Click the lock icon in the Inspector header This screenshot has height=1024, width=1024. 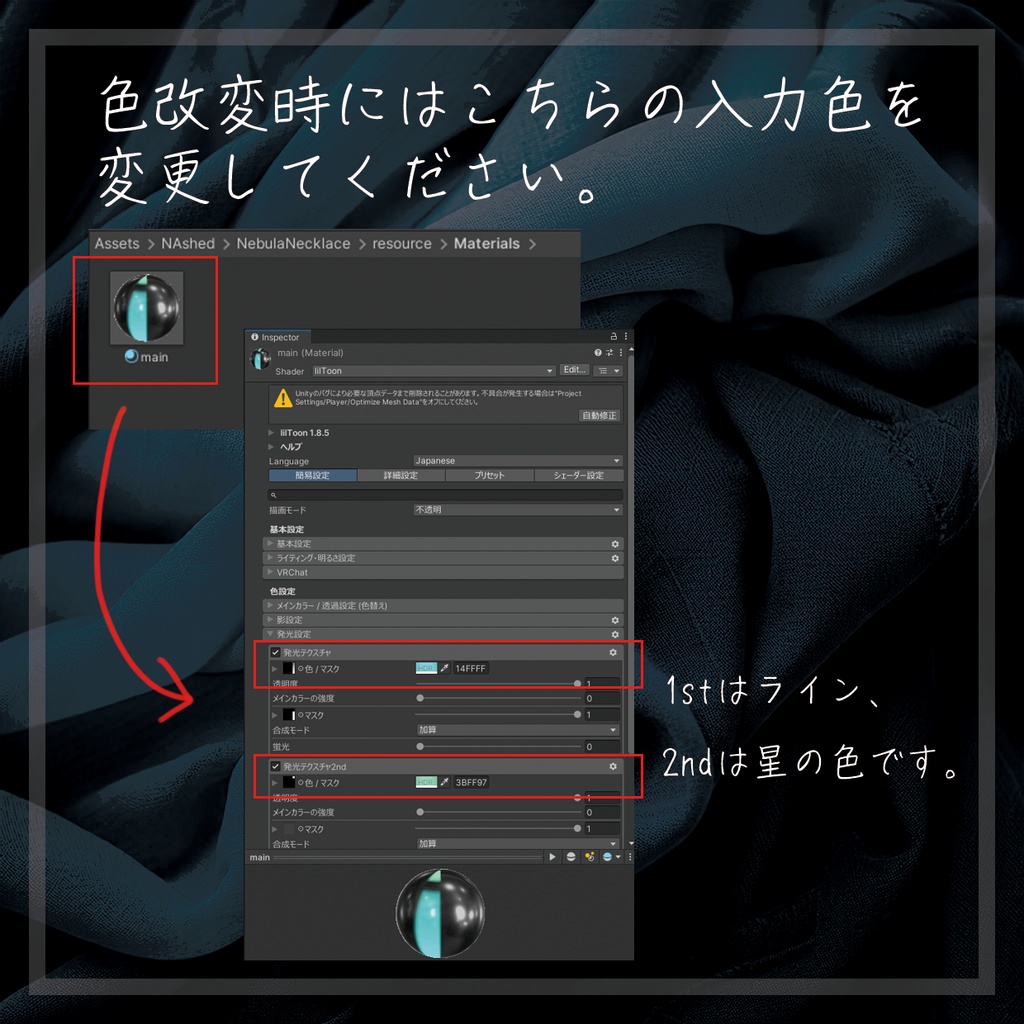tap(612, 337)
